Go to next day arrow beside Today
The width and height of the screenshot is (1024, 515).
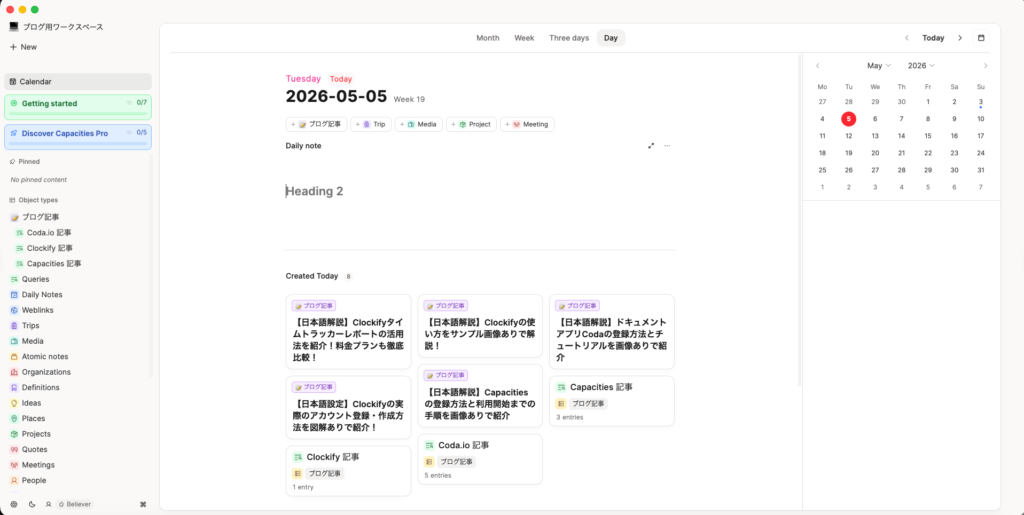[960, 38]
